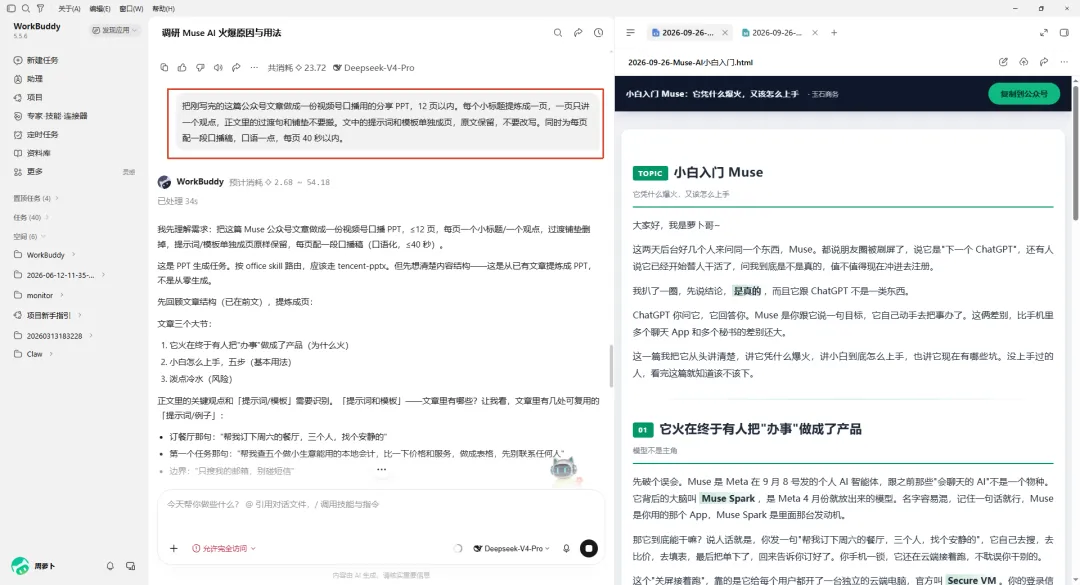
Task: Open notifications bell in sidebar footer
Action: [110, 566]
